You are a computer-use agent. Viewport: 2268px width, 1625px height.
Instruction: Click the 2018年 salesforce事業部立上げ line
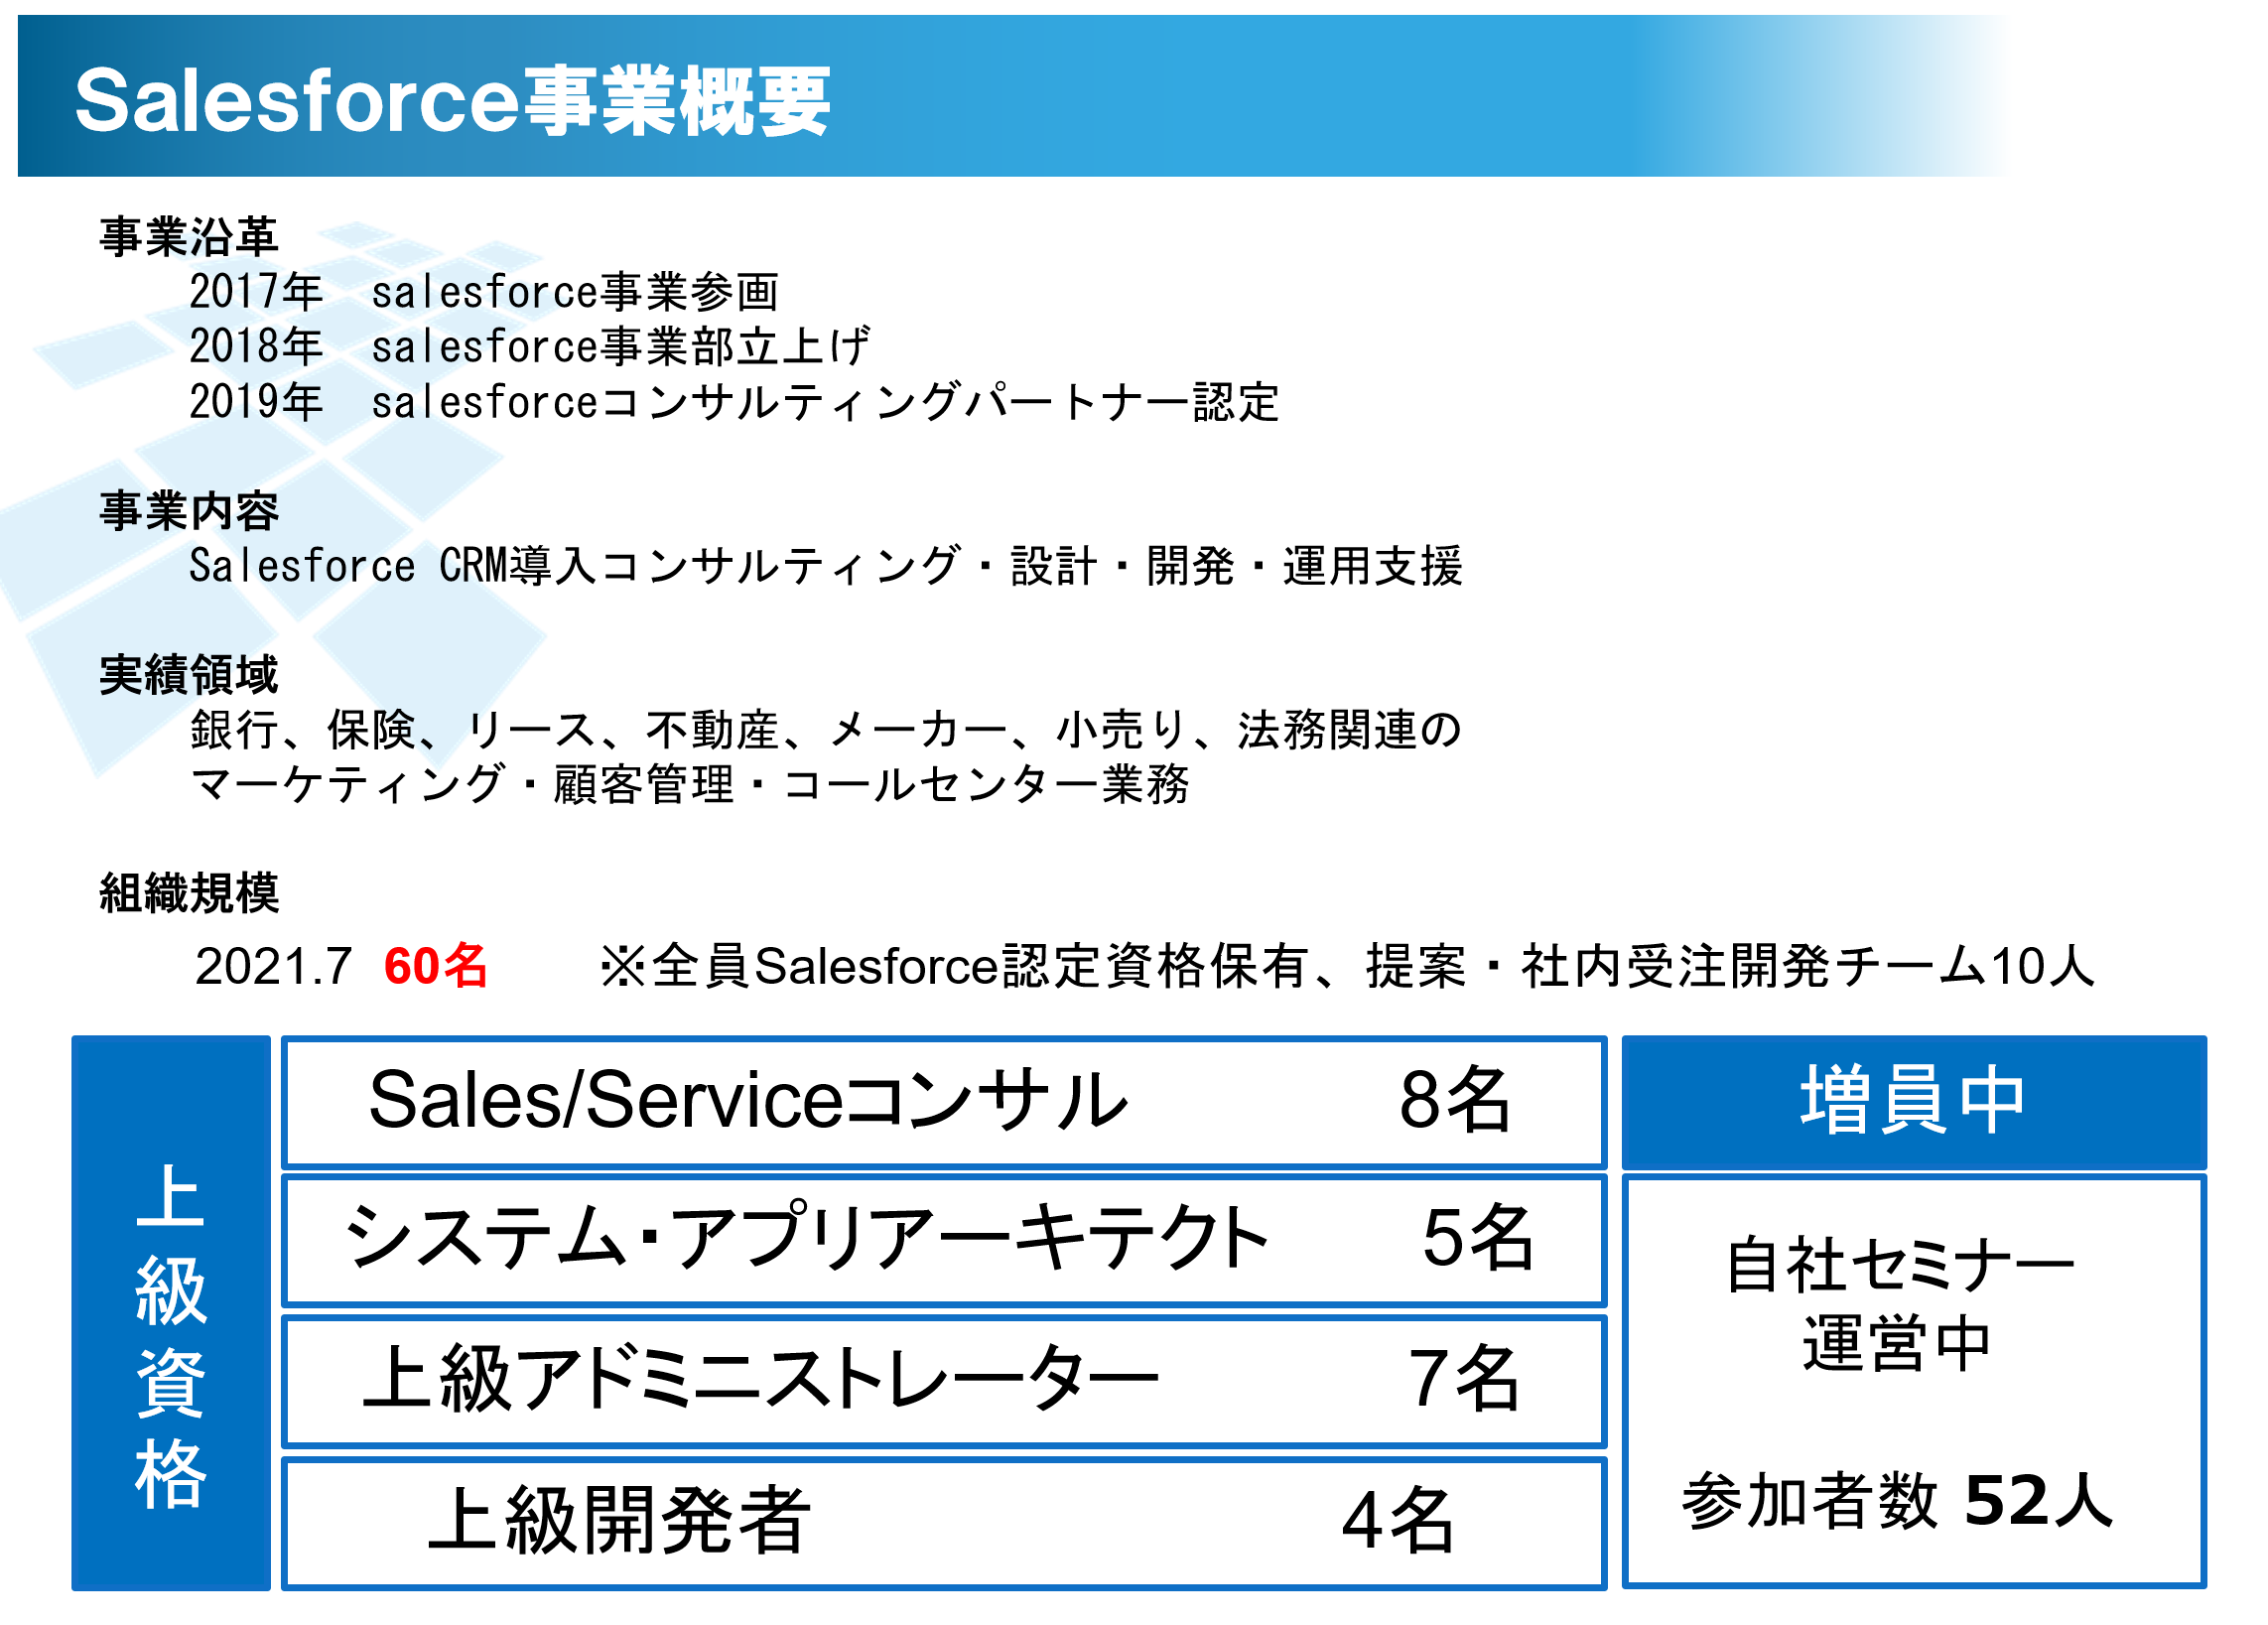530,347
